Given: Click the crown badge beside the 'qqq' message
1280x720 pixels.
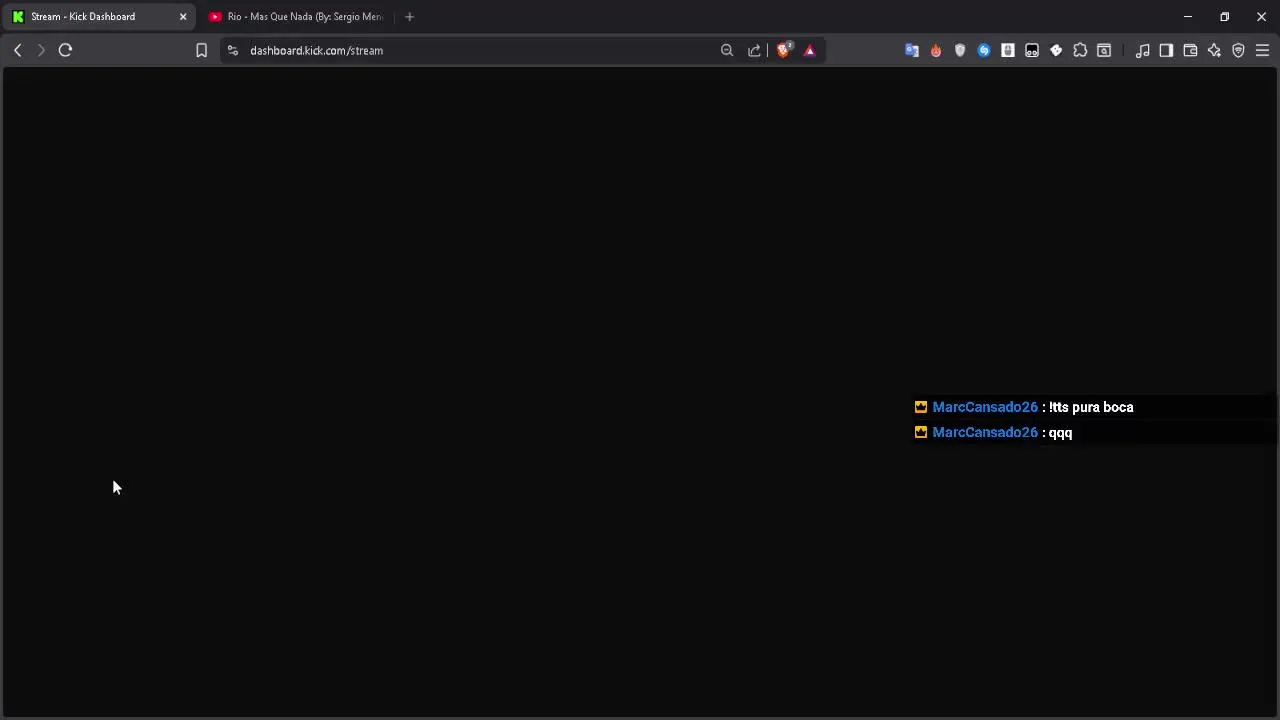Looking at the screenshot, I should coord(921,432).
